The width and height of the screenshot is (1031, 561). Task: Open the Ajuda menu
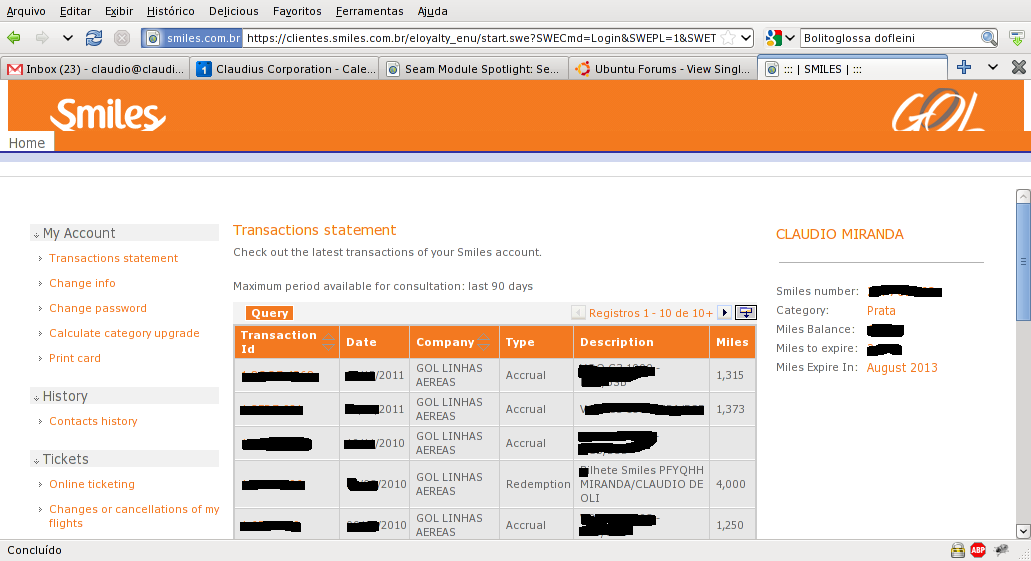pyautogui.click(x=433, y=11)
